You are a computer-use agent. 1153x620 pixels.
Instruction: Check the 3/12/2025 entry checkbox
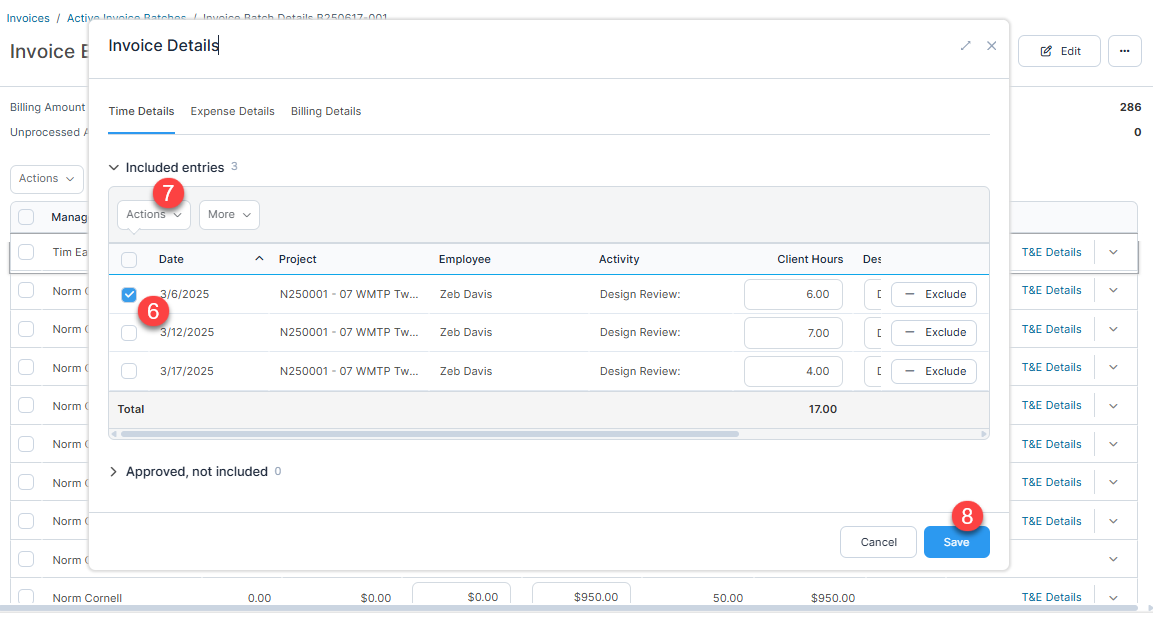point(129,332)
